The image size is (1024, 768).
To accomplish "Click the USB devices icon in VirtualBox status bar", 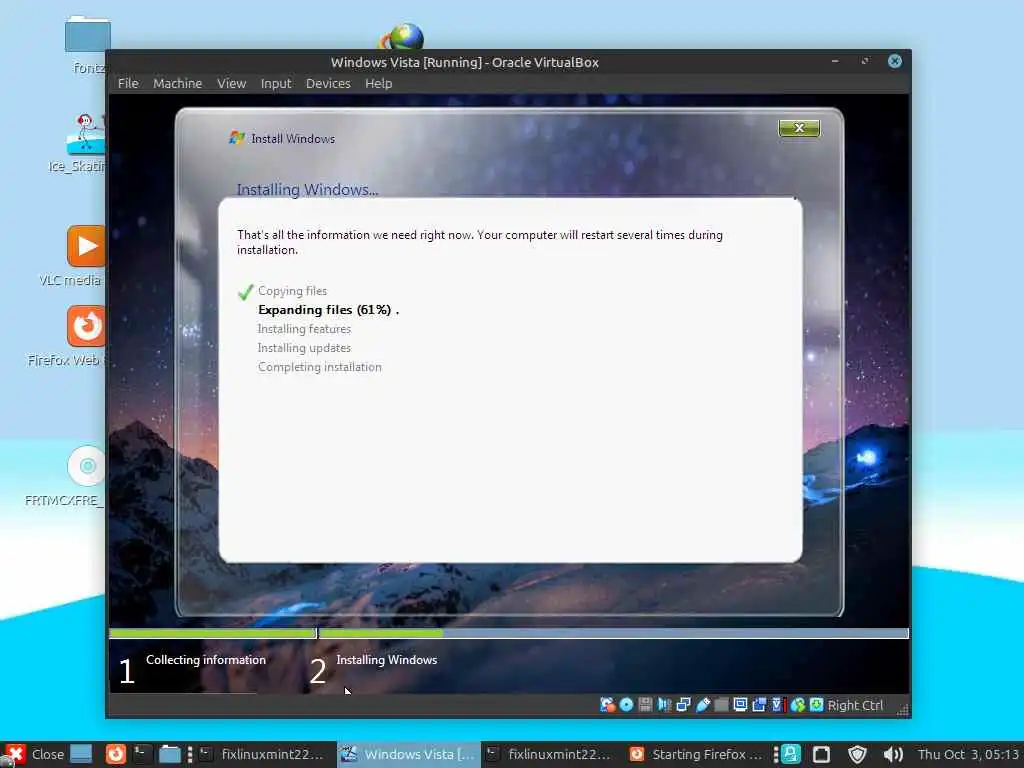I will coord(703,705).
